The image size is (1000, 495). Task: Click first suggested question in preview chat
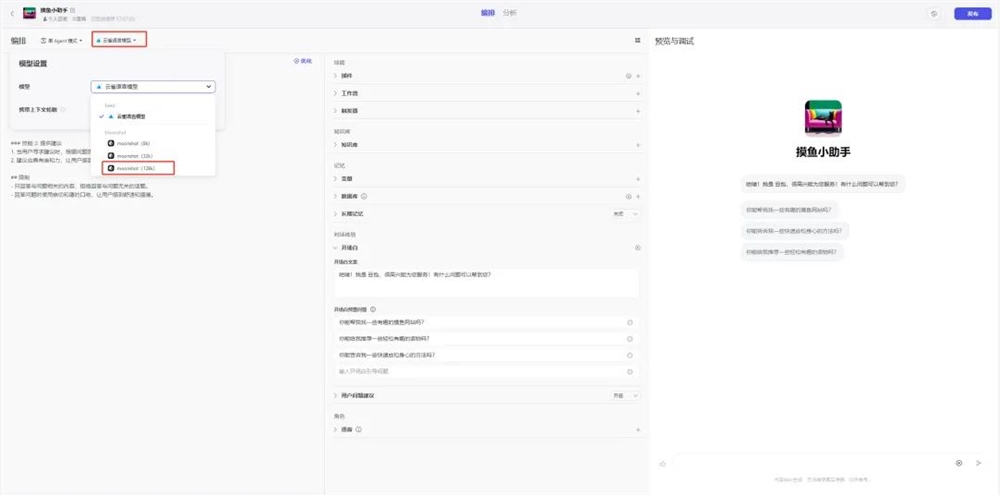pyautogui.click(x=791, y=209)
